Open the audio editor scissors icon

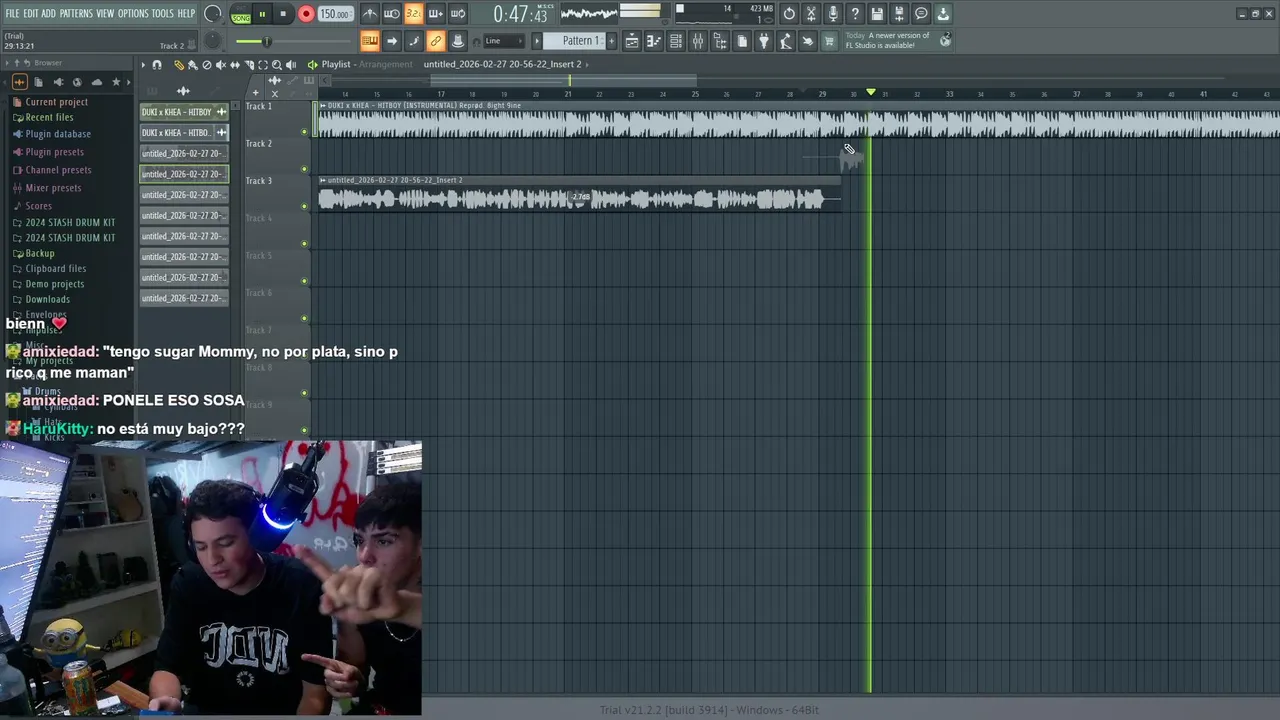click(x=811, y=14)
